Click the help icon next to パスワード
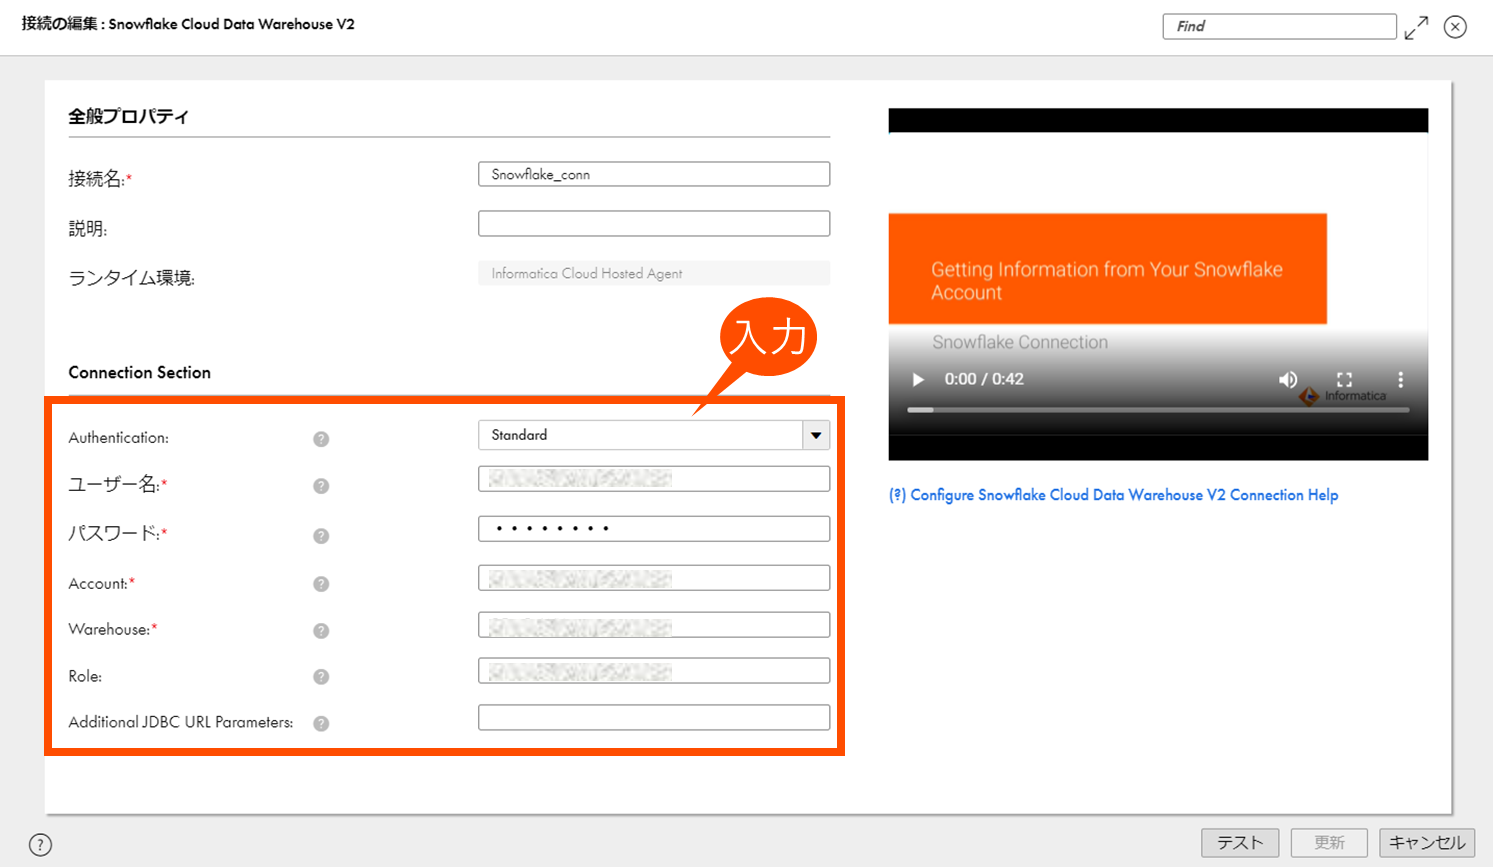This screenshot has width=1493, height=867. [x=321, y=536]
